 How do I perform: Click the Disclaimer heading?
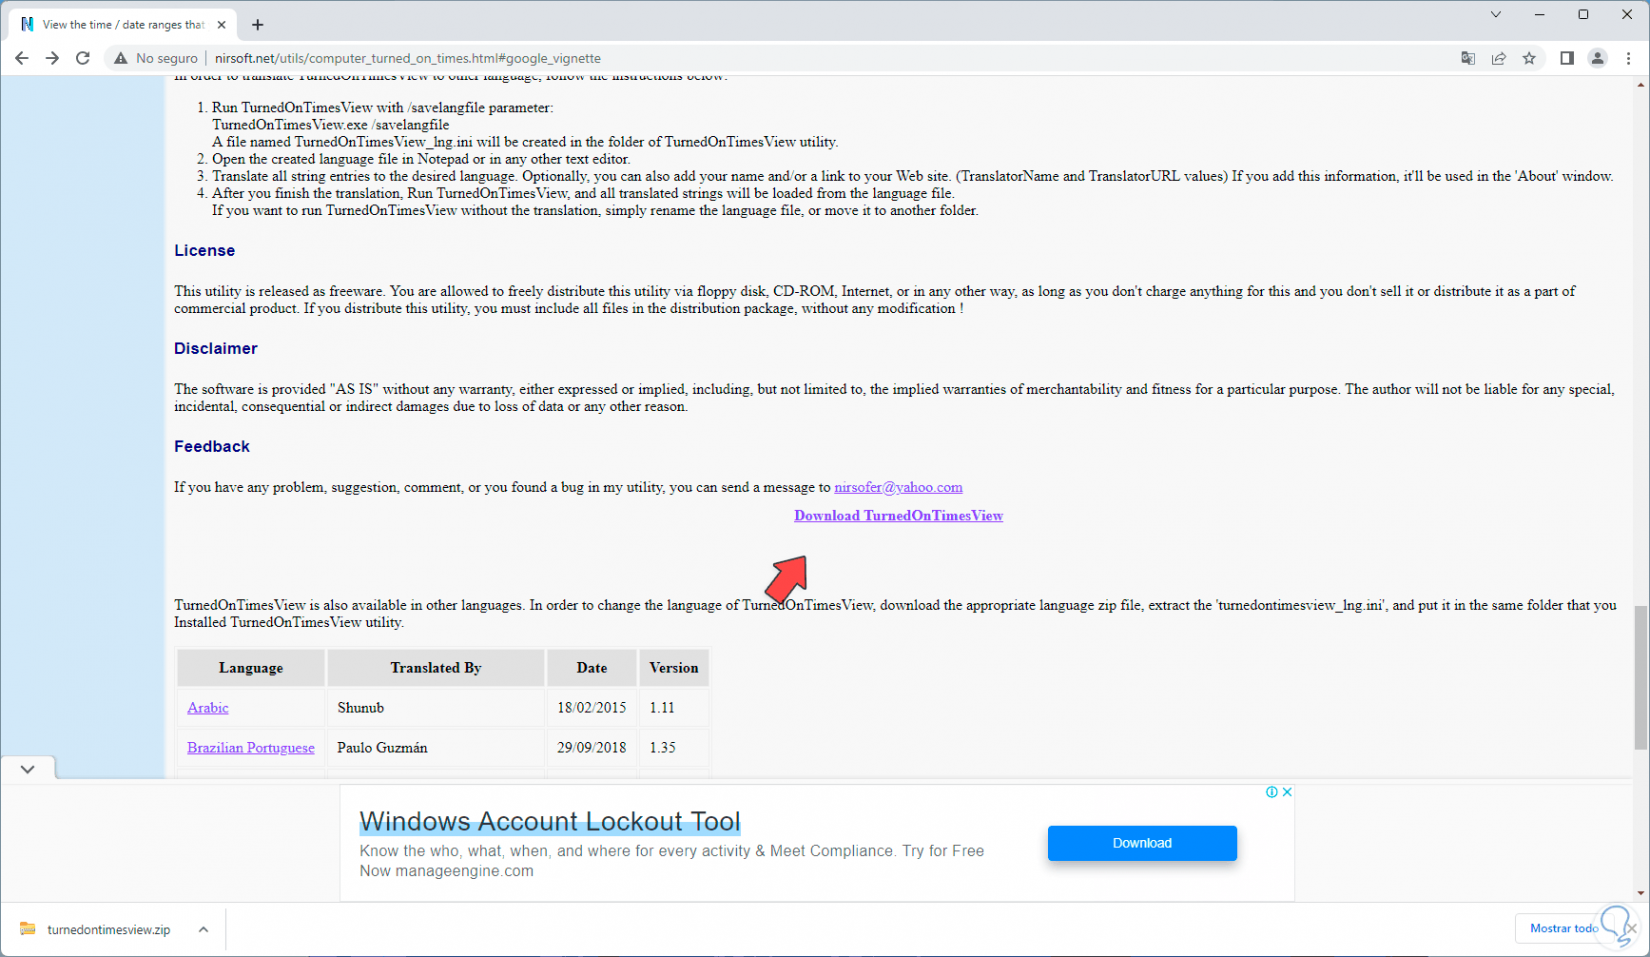point(216,349)
